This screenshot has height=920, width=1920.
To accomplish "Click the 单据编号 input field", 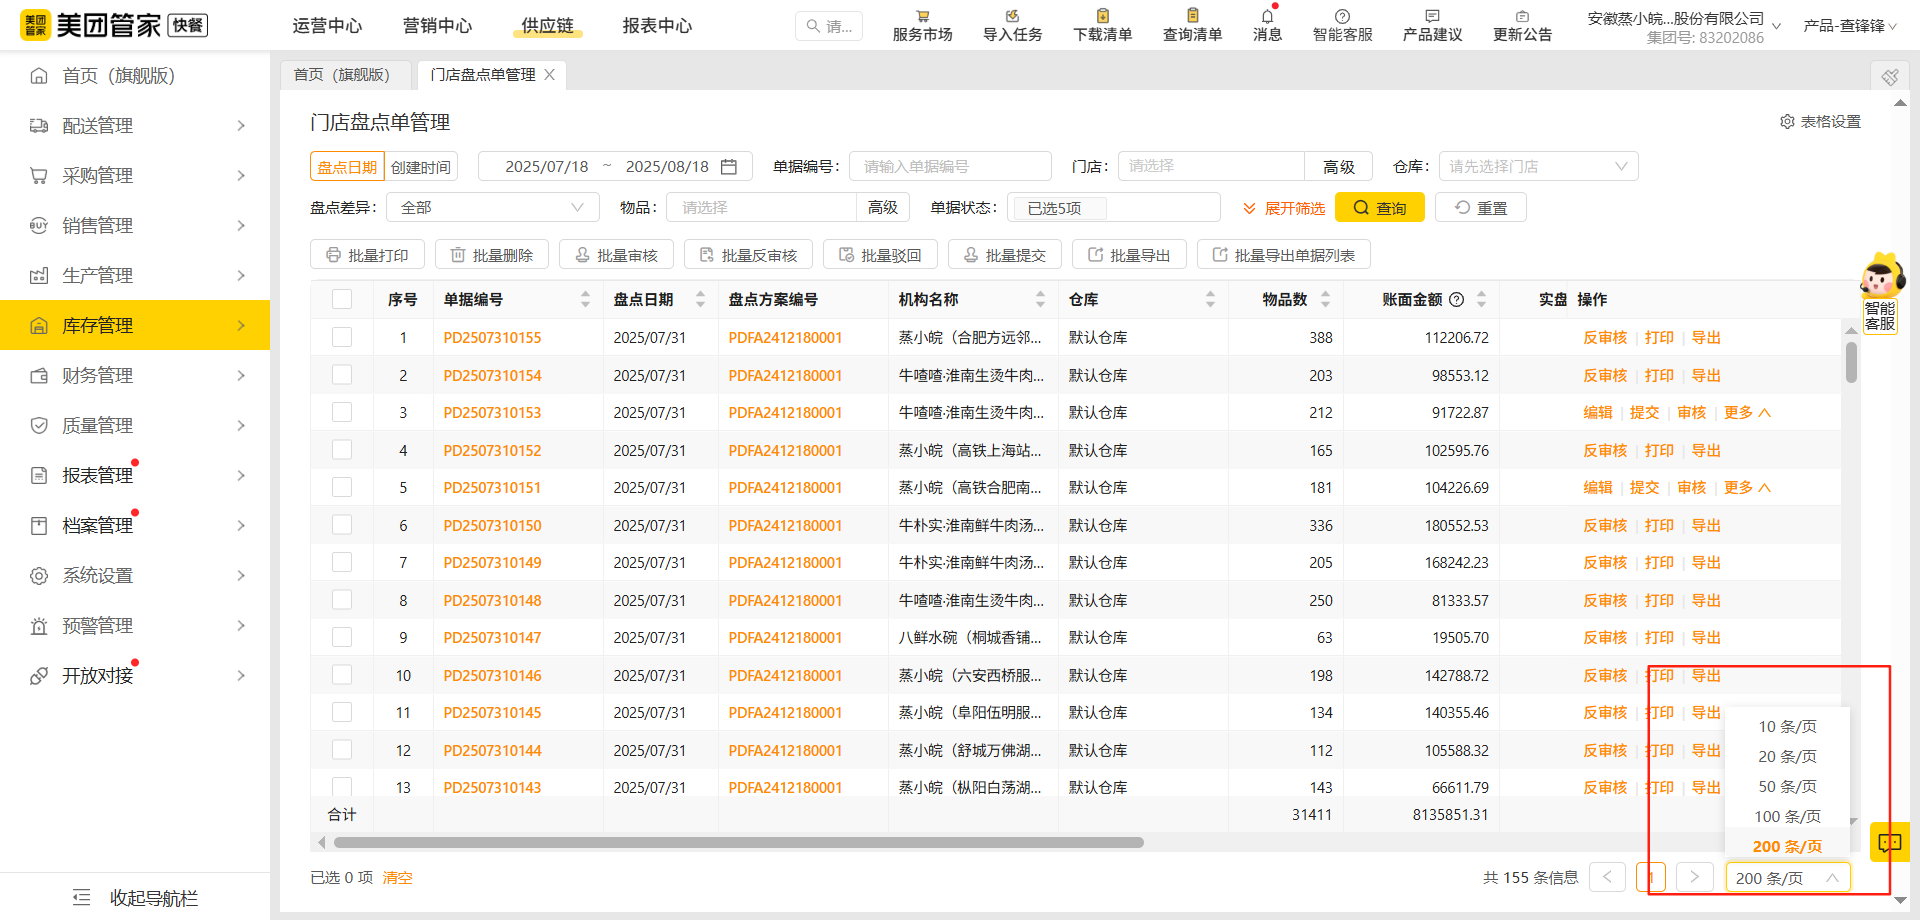I will pyautogui.click(x=950, y=167).
